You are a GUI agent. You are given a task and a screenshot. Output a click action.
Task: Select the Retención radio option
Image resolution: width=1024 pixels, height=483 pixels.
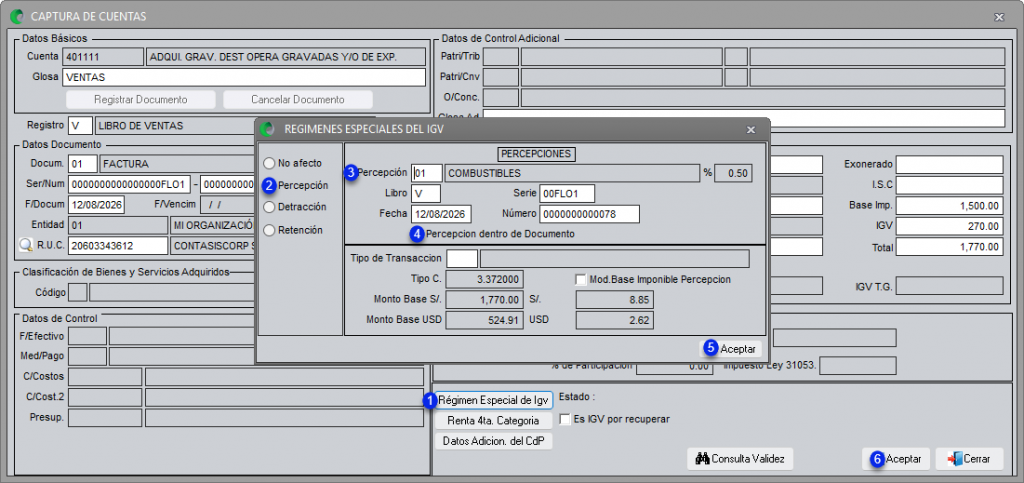(268, 230)
